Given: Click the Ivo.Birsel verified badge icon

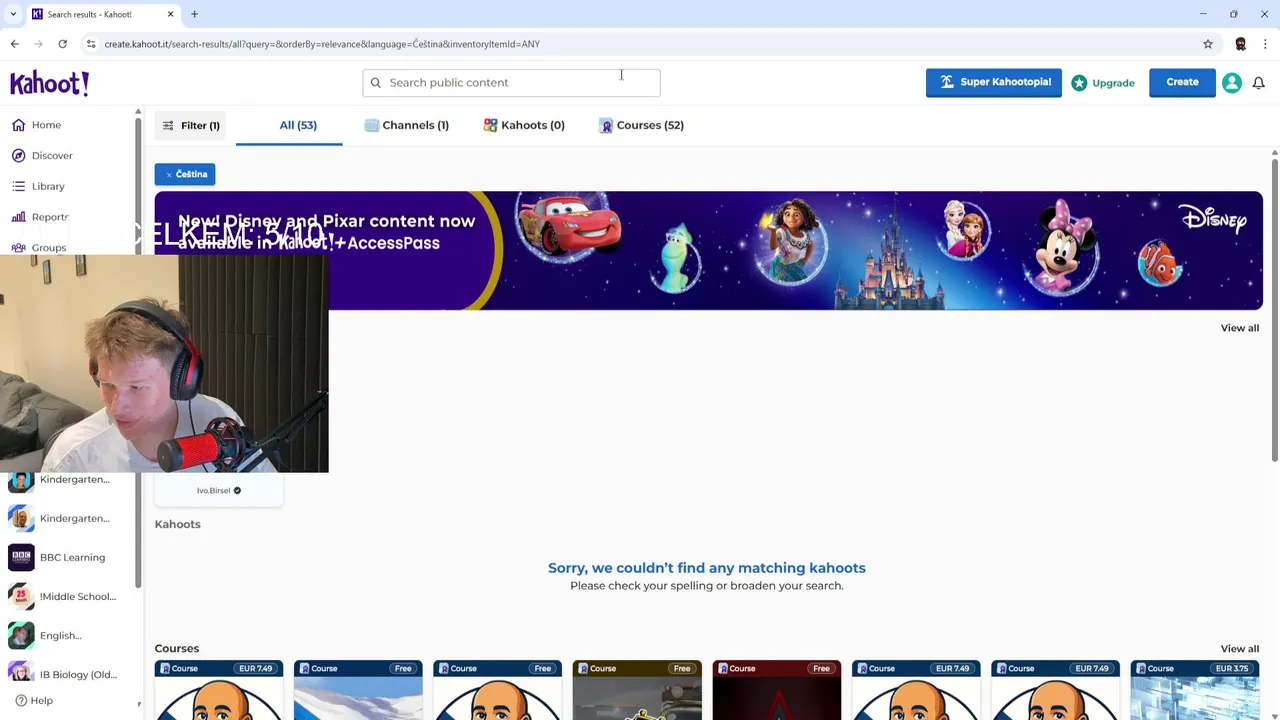Looking at the screenshot, I should tap(237, 490).
